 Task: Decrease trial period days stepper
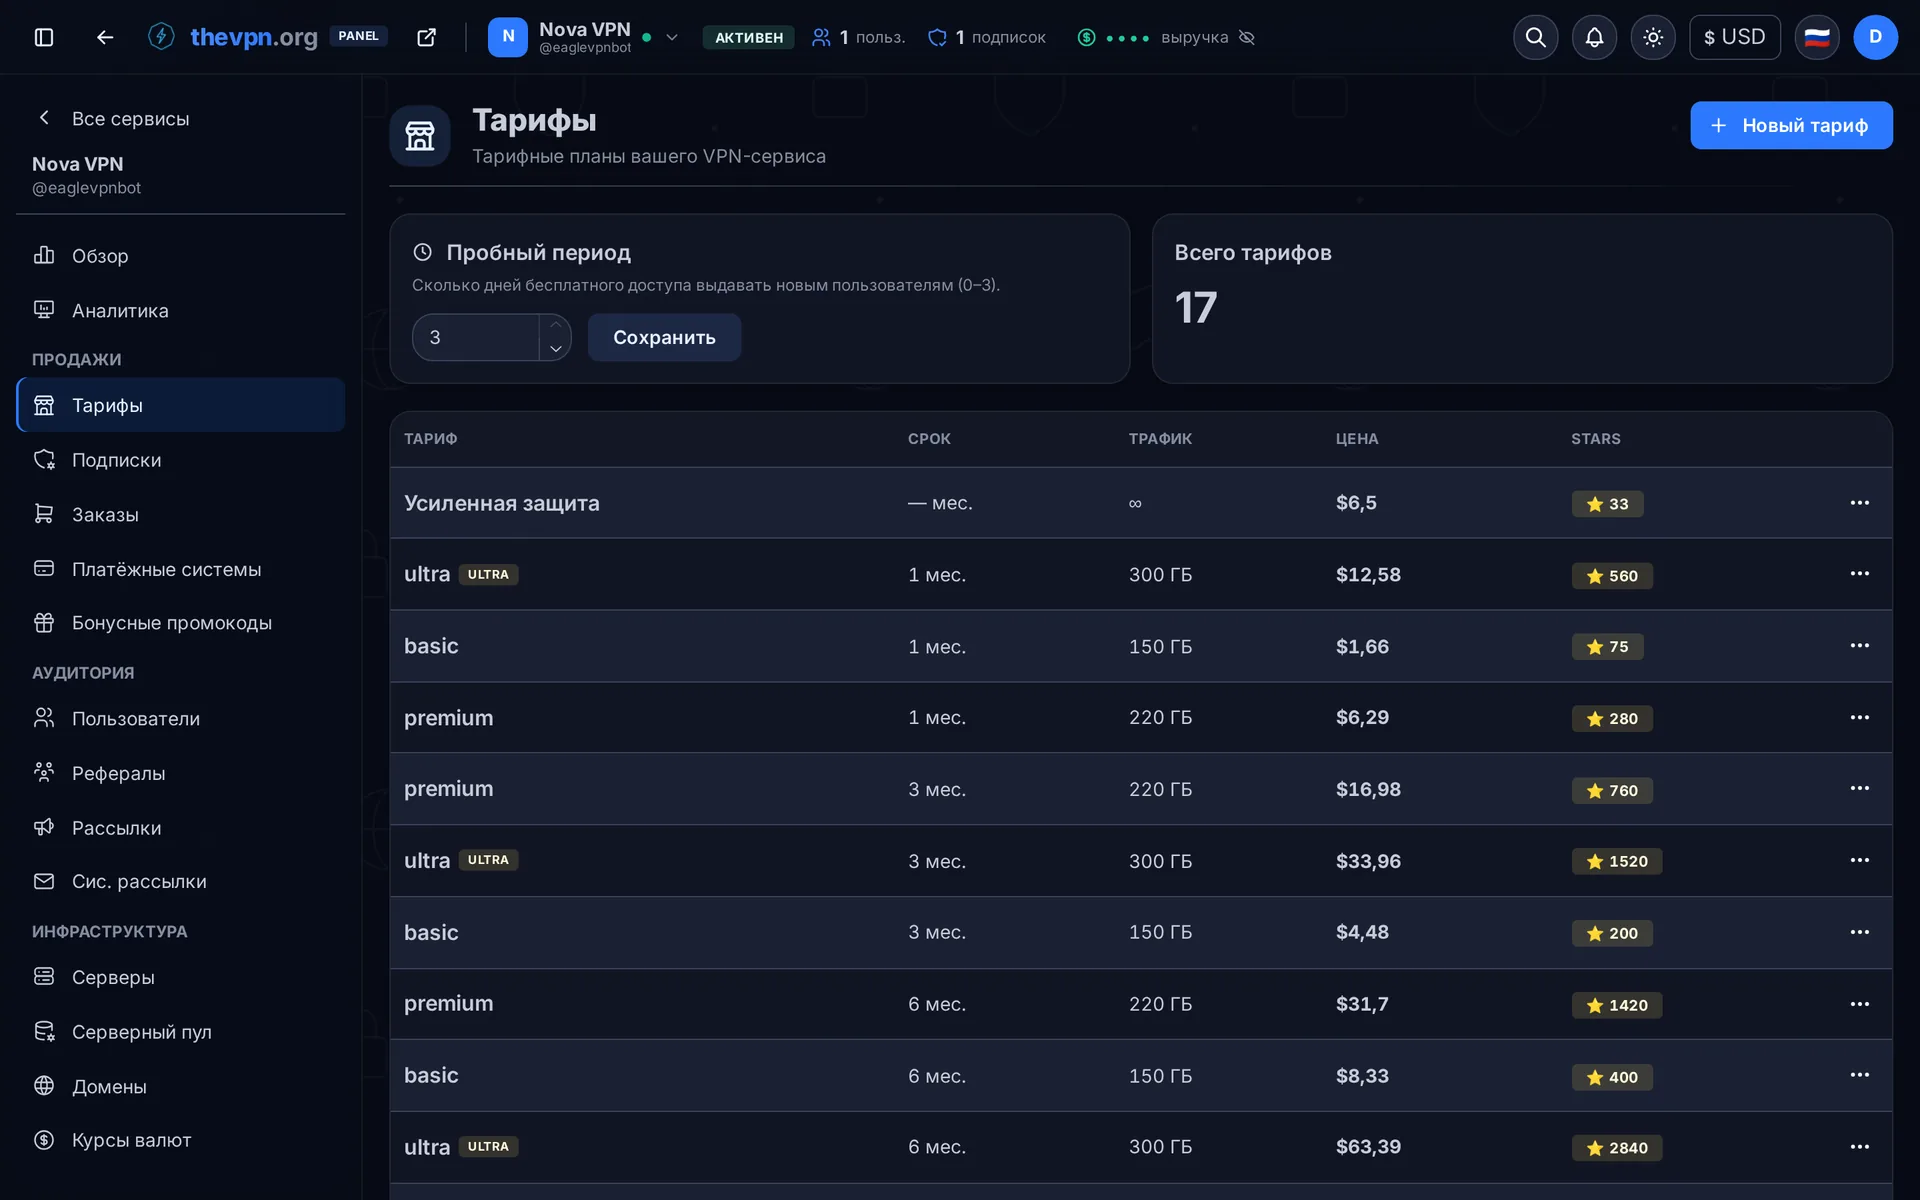[556, 349]
